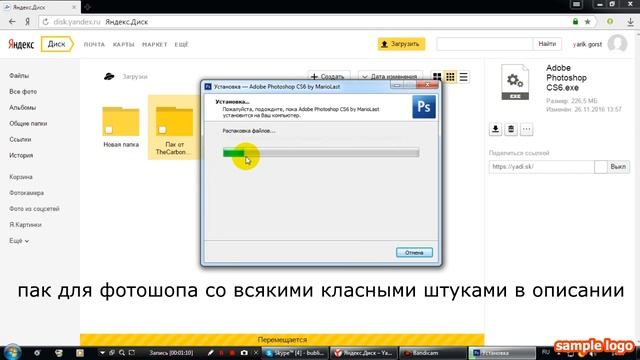The width and height of the screenshot is (640, 360).
Task: Select the Новая папка folder
Action: click(121, 127)
